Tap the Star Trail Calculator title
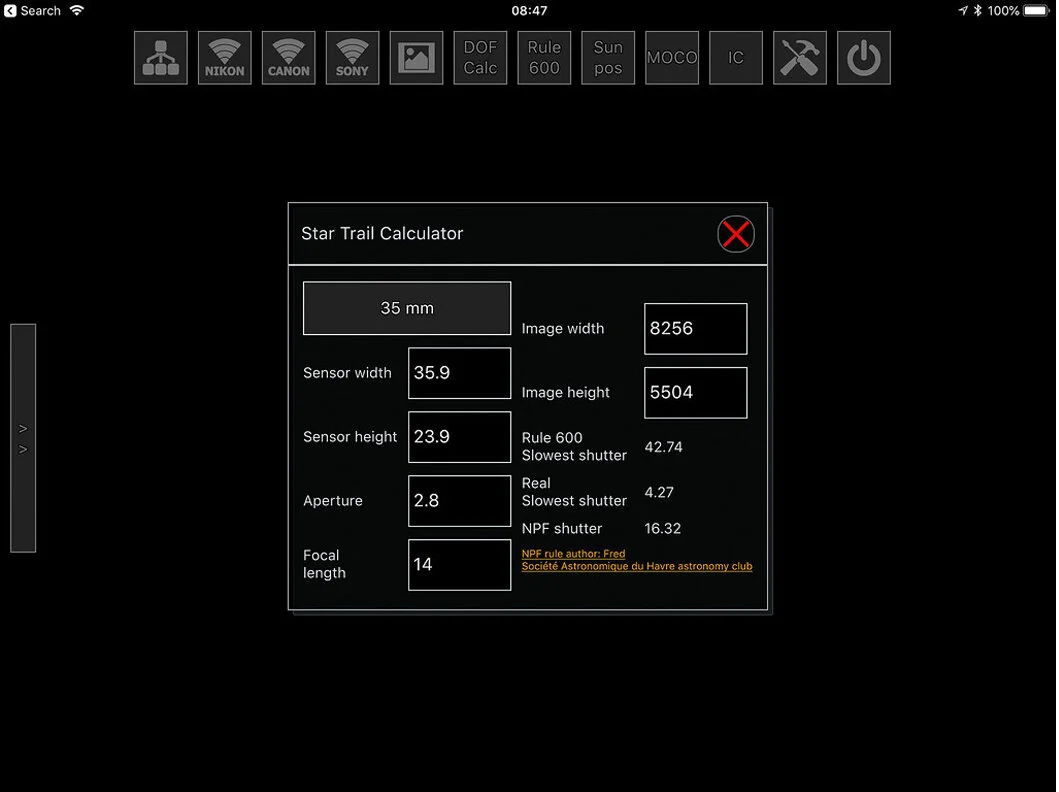 tap(382, 234)
